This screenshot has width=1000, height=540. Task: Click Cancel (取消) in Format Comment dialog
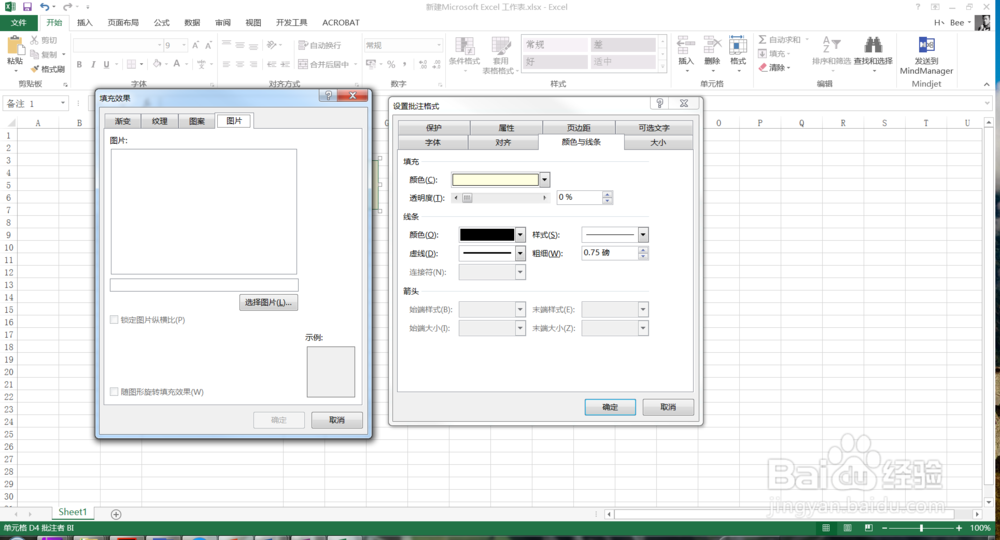[x=668, y=407]
